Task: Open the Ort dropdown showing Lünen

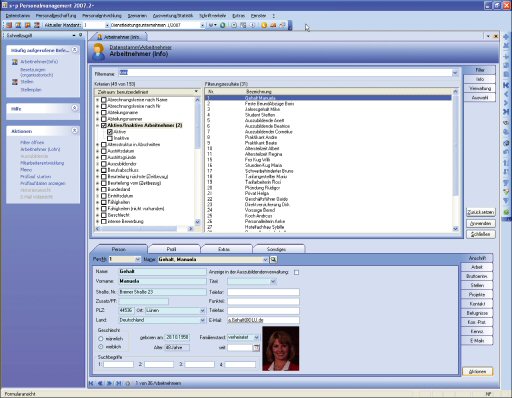Action: [202, 311]
